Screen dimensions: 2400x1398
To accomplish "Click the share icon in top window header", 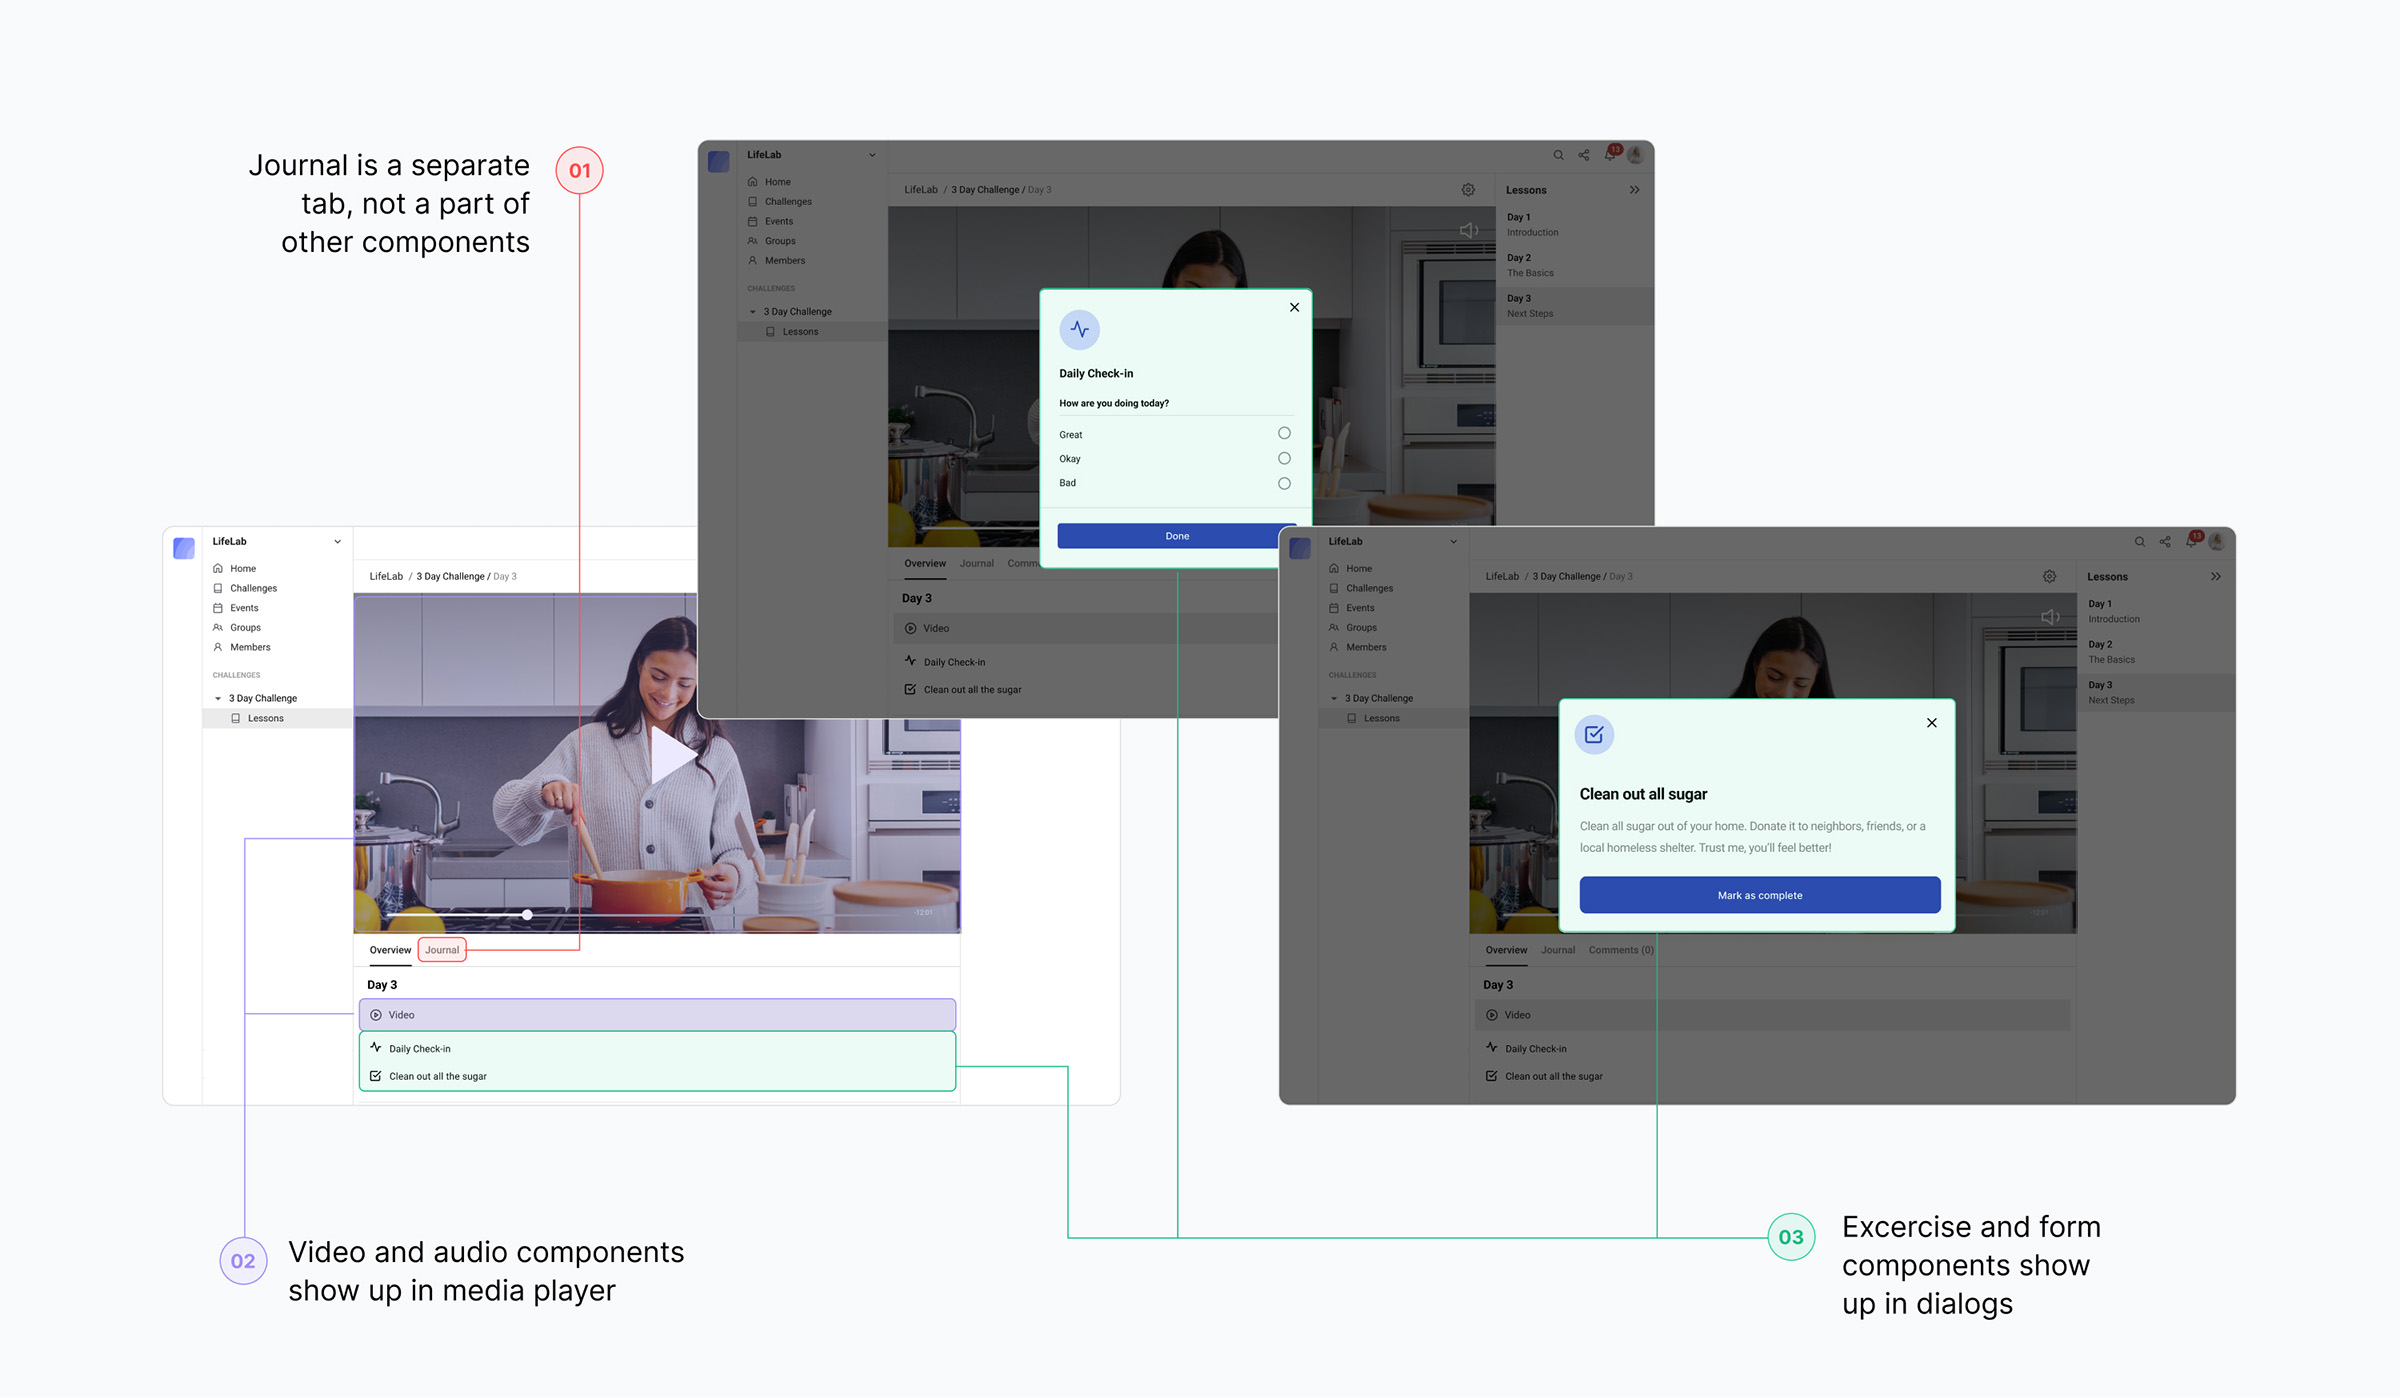I will click(x=1584, y=155).
